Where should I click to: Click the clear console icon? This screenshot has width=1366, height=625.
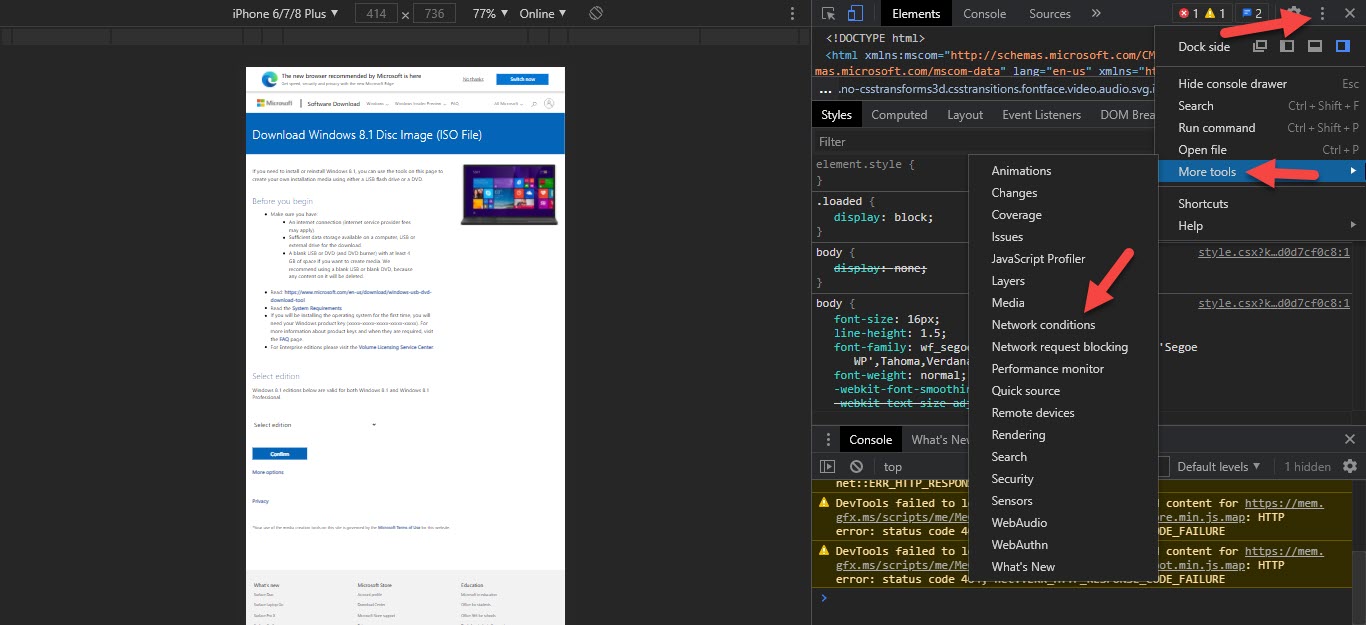[x=856, y=467]
